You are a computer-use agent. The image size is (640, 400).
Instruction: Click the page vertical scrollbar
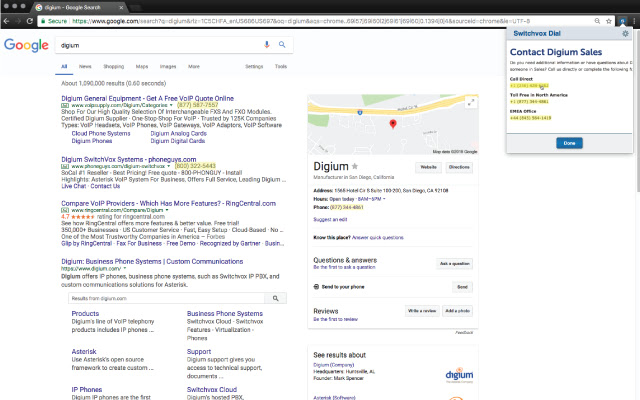click(637, 109)
